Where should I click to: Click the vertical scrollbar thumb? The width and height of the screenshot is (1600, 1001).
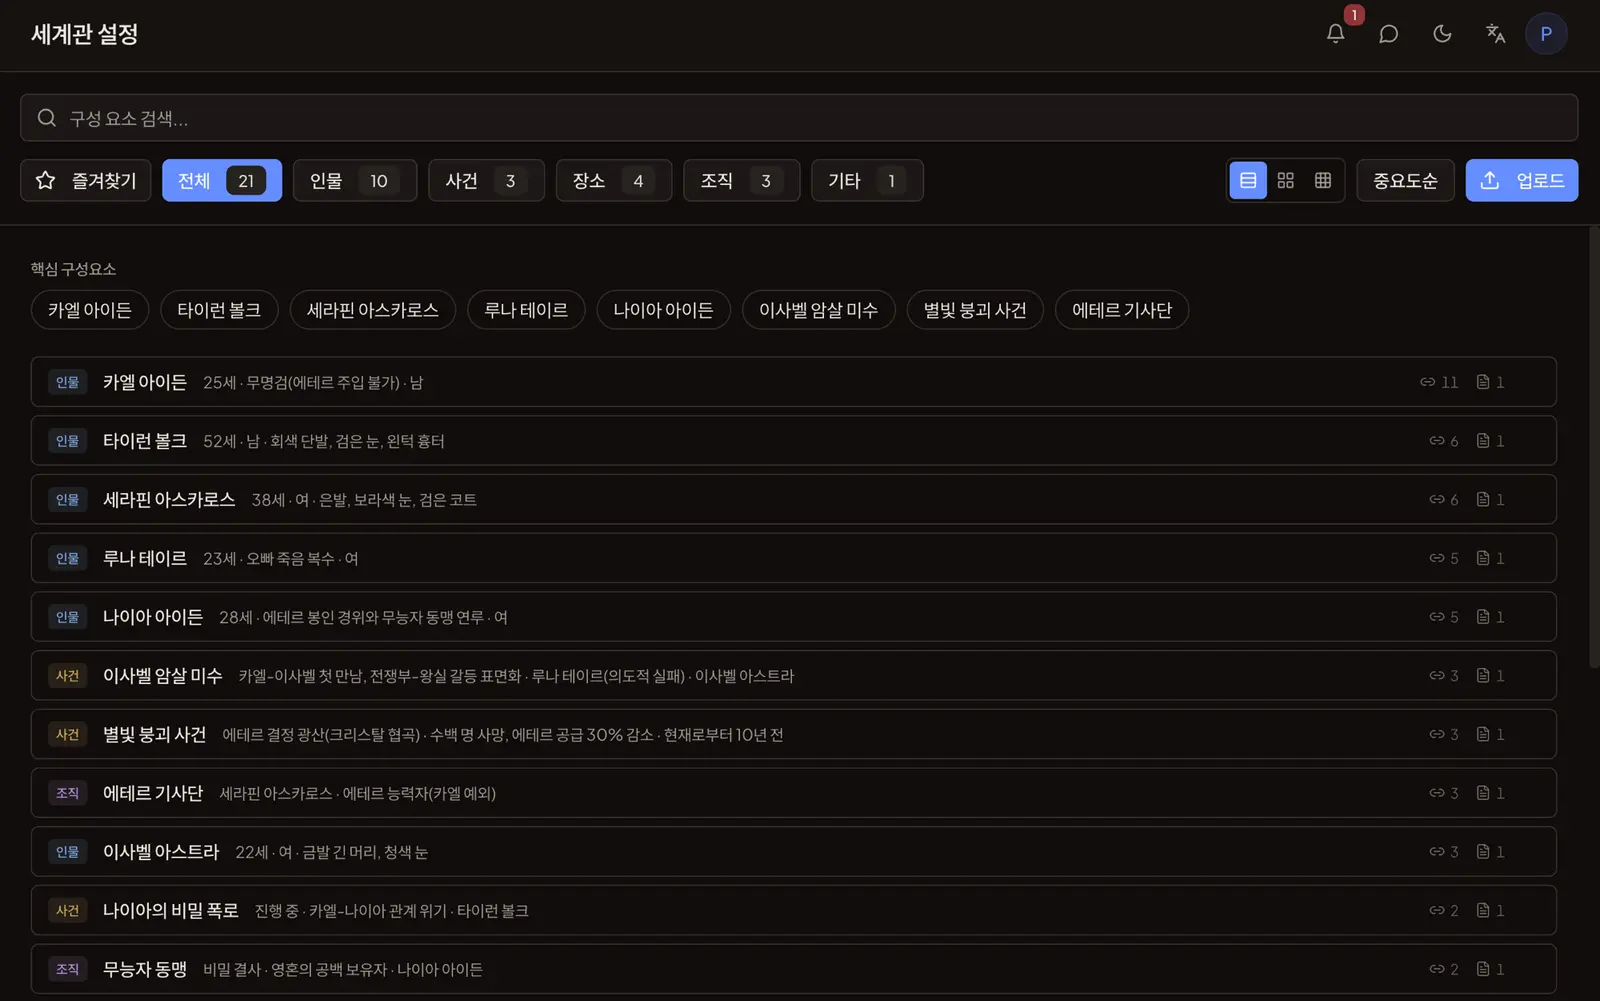click(x=1594, y=448)
